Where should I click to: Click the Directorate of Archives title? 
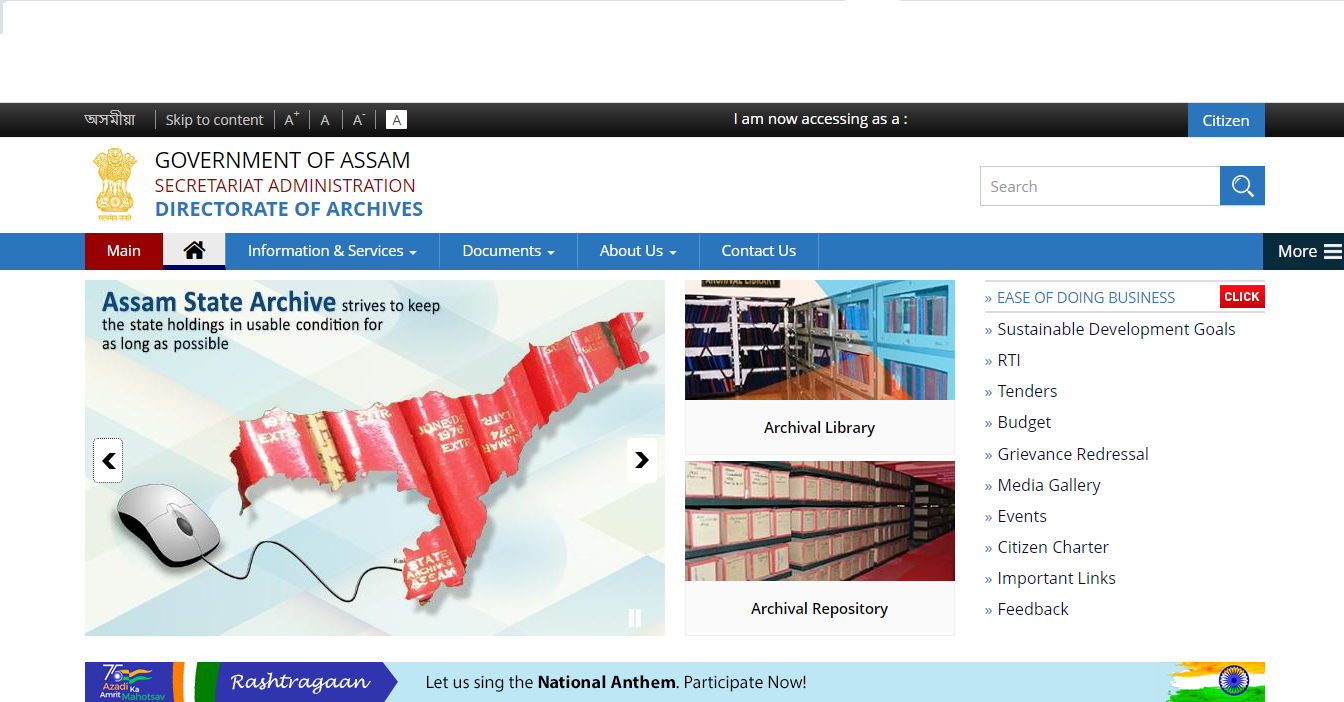[x=289, y=209]
